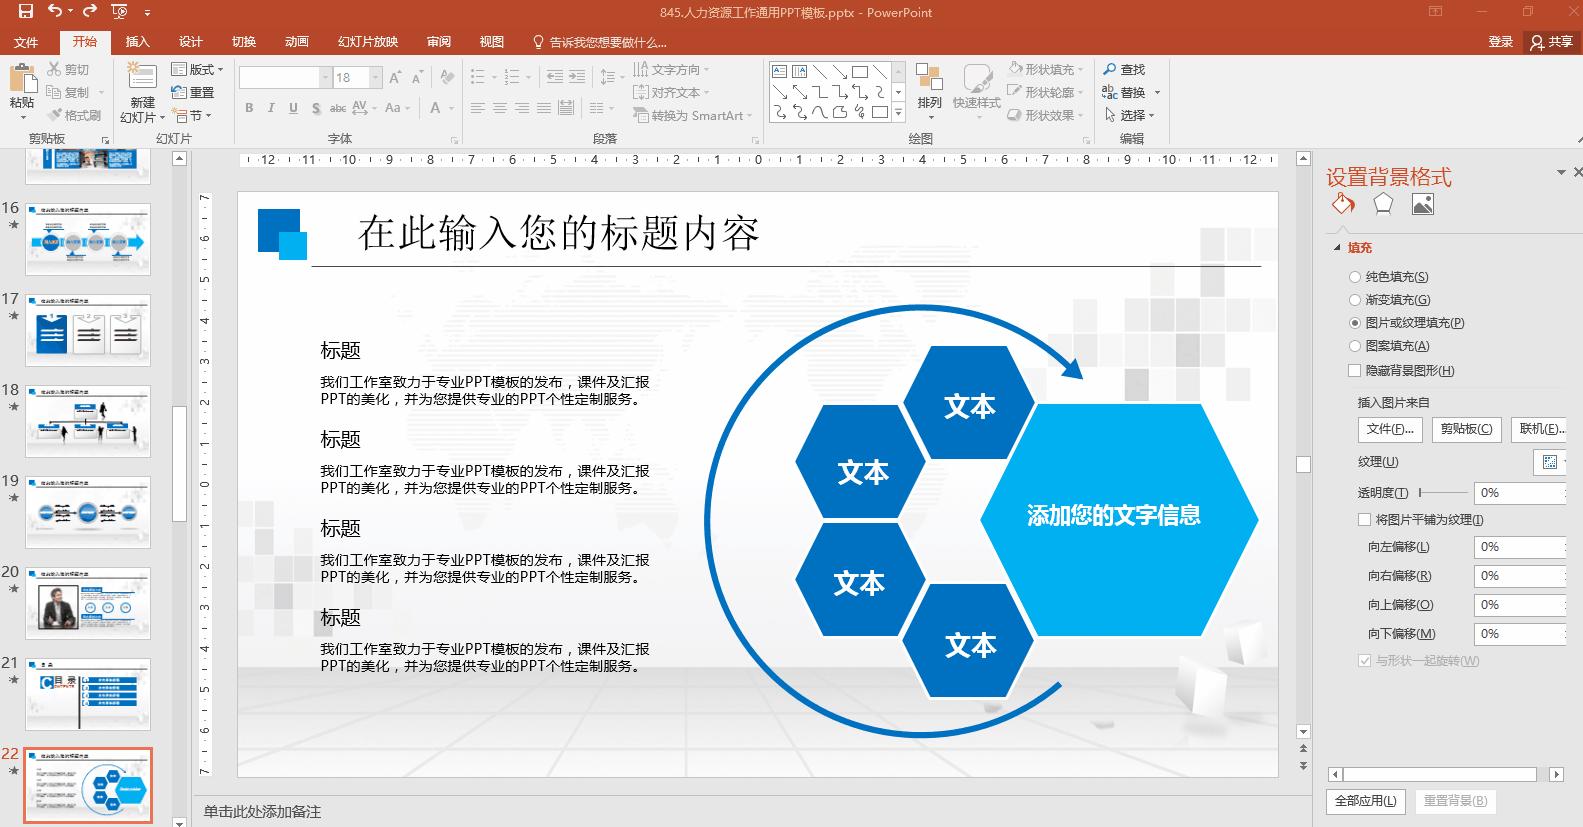Open the Texture (纹理) picker dropdown
Image resolution: width=1583 pixels, height=827 pixels.
pyautogui.click(x=1550, y=462)
